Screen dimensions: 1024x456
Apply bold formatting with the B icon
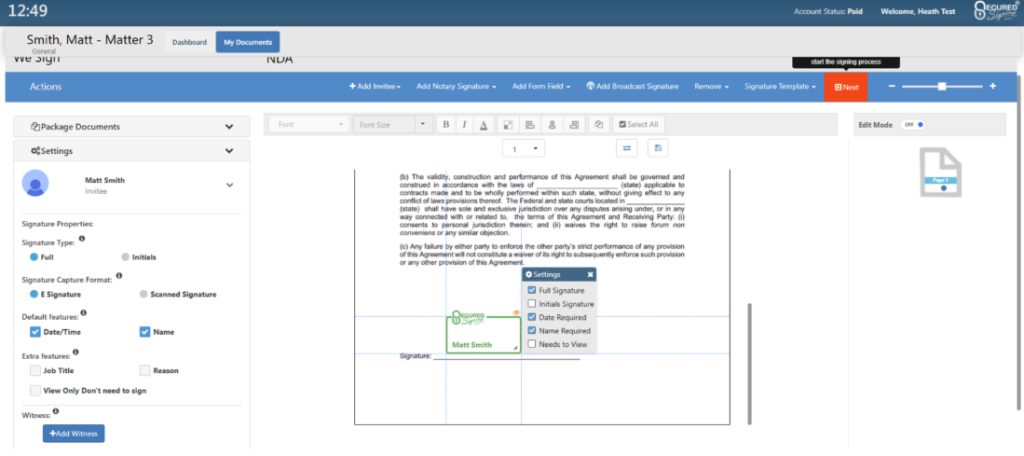point(446,124)
